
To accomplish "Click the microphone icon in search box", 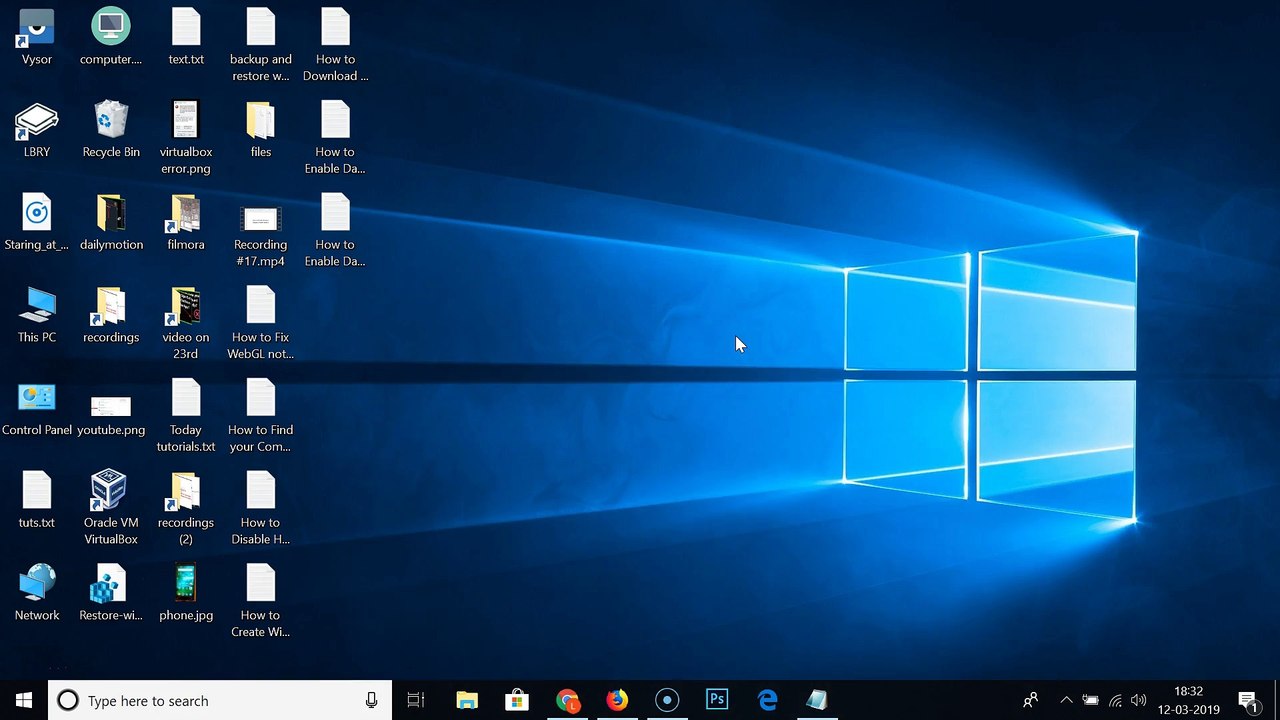I will coord(371,700).
